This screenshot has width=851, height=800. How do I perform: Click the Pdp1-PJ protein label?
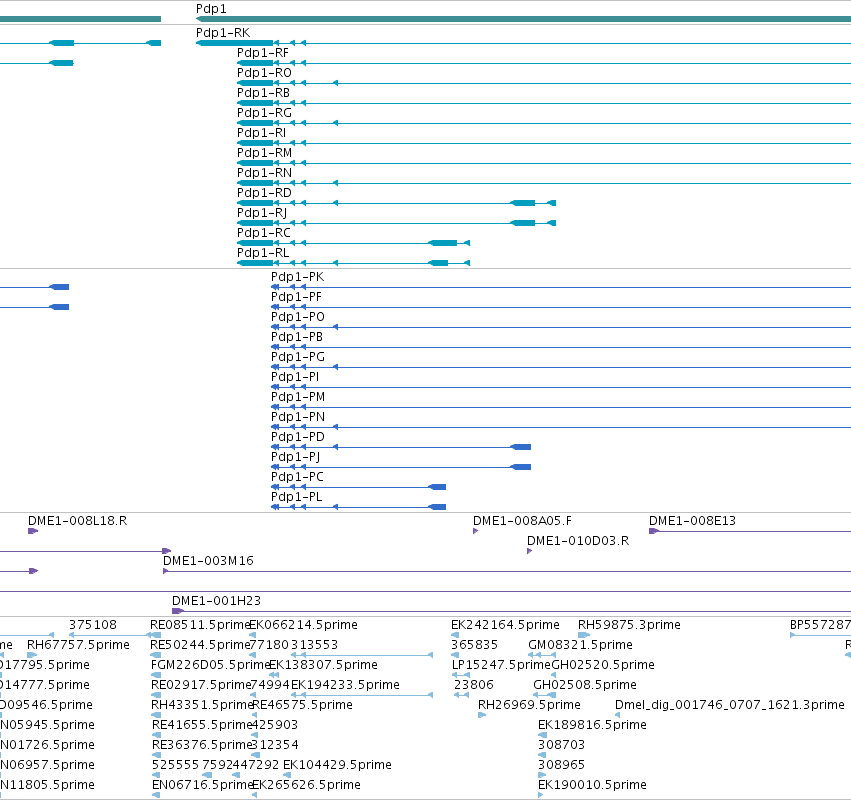(x=295, y=457)
